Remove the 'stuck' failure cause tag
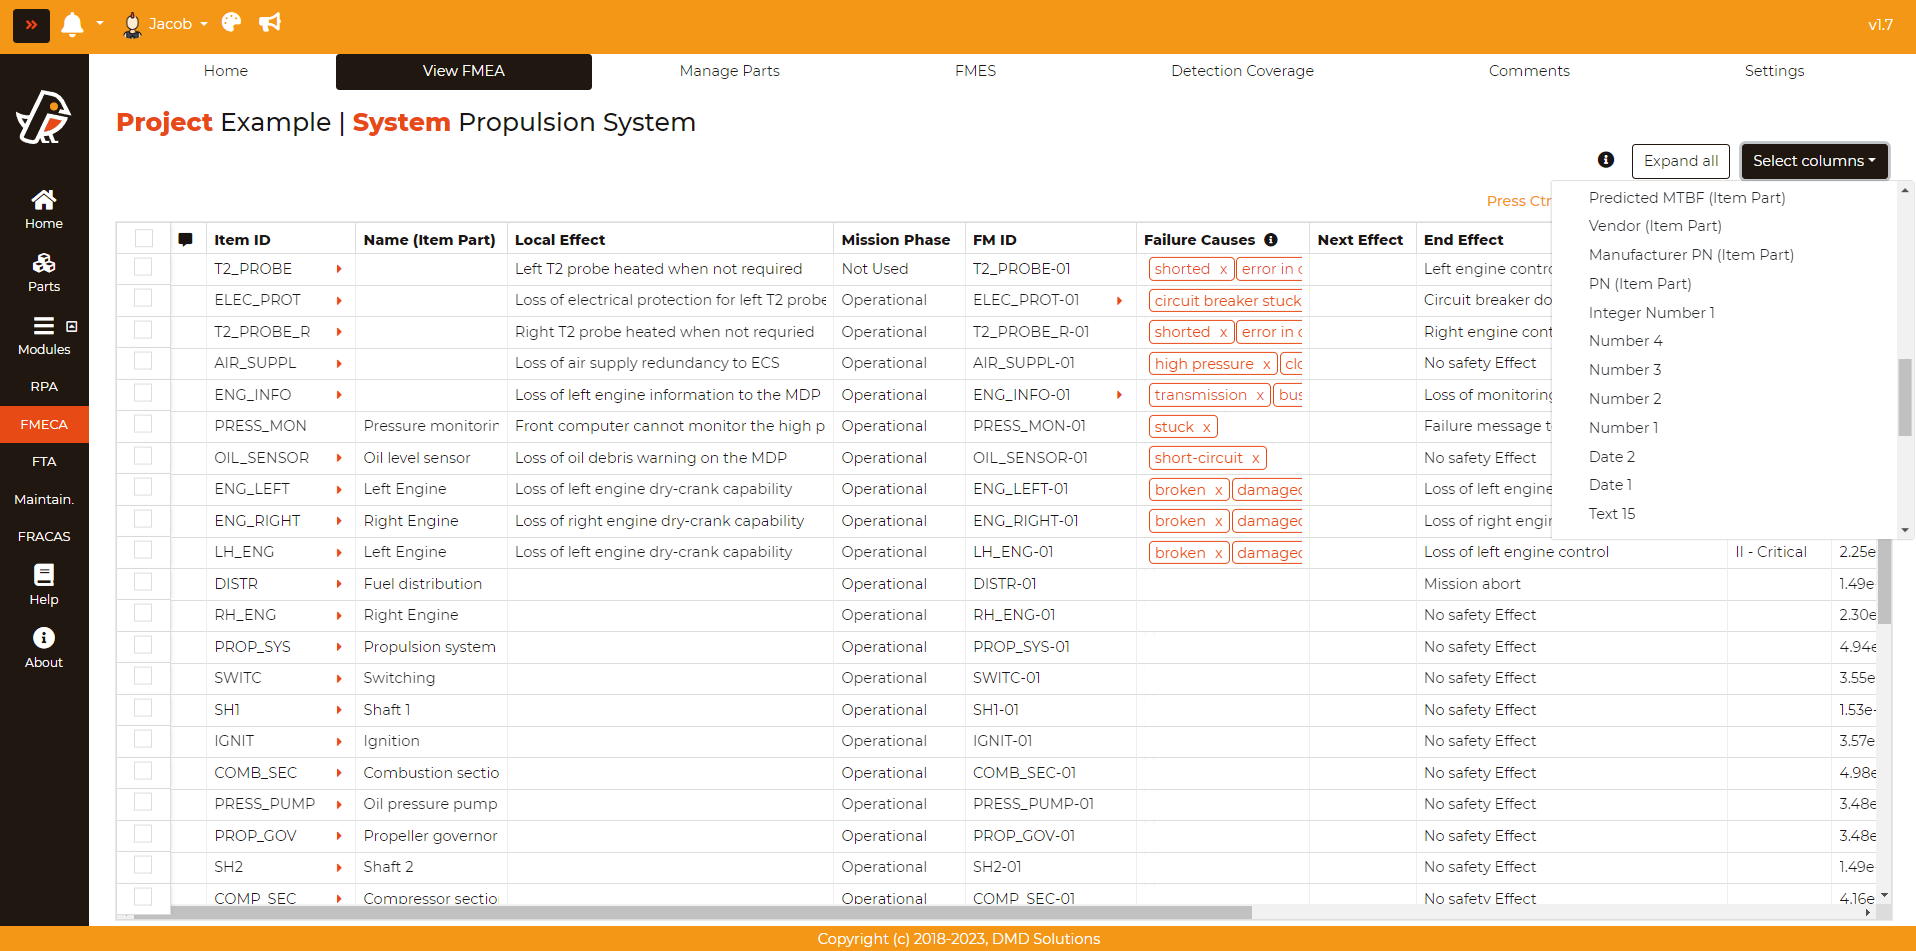The width and height of the screenshot is (1916, 951). pos(1207,427)
